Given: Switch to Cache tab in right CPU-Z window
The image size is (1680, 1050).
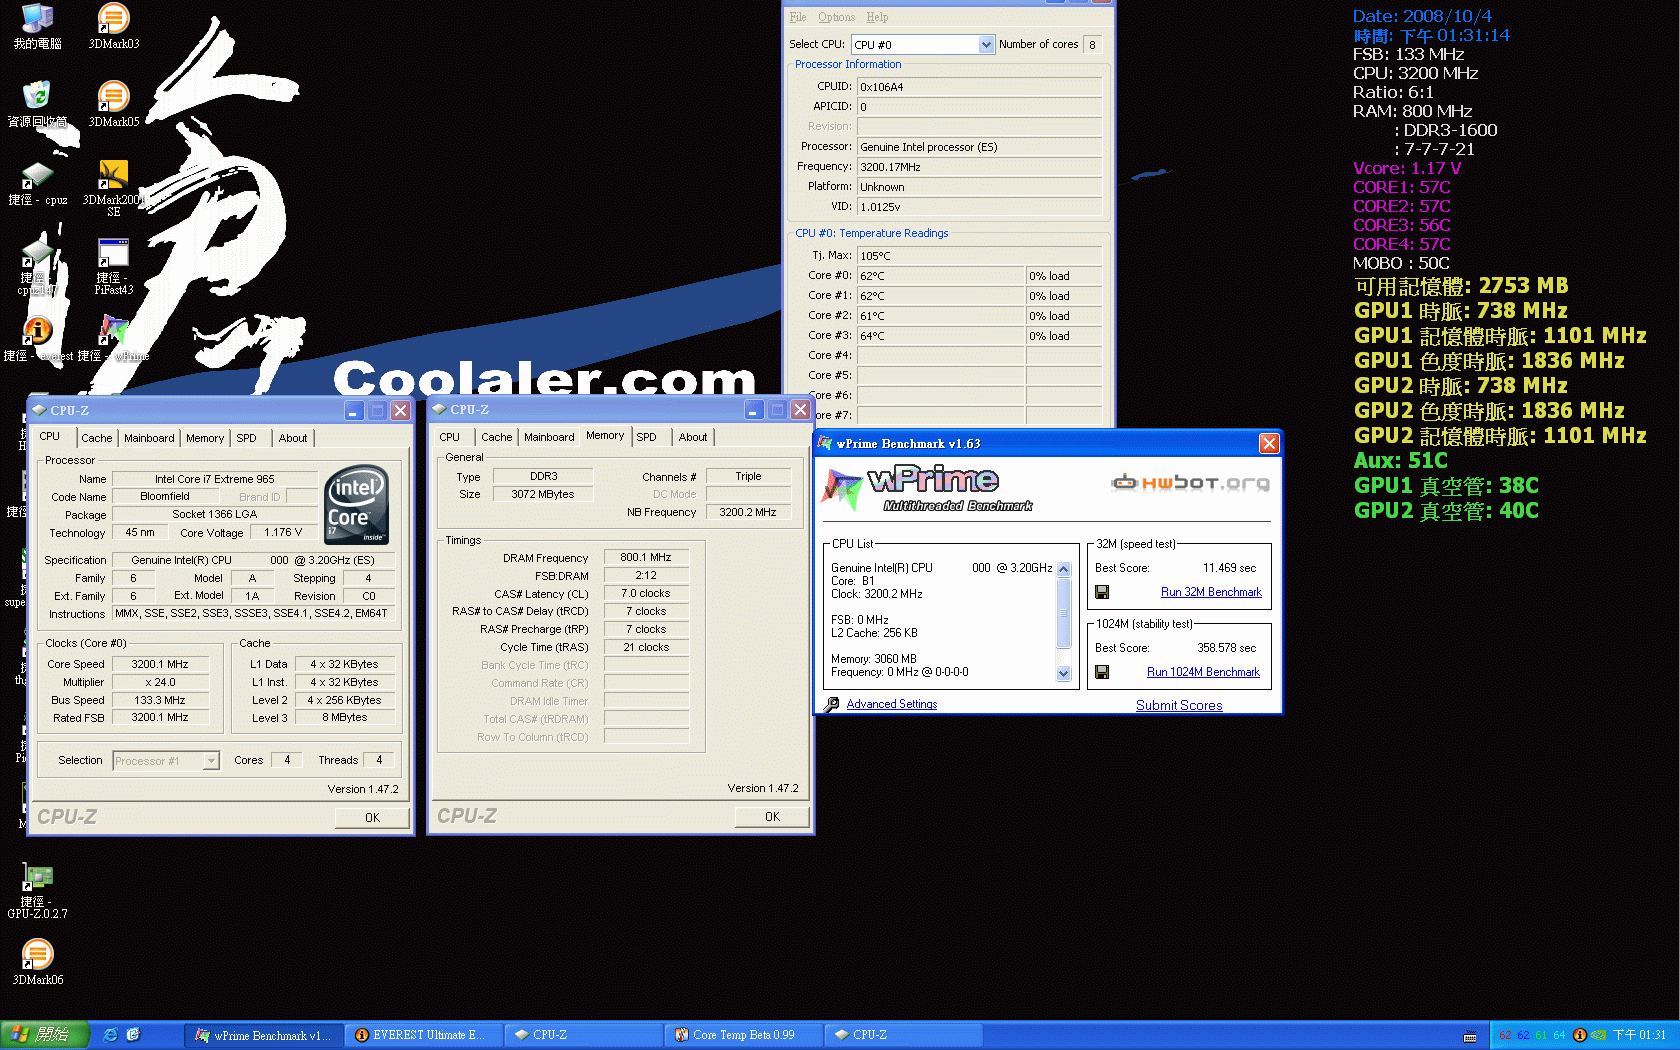Looking at the screenshot, I should pos(496,437).
